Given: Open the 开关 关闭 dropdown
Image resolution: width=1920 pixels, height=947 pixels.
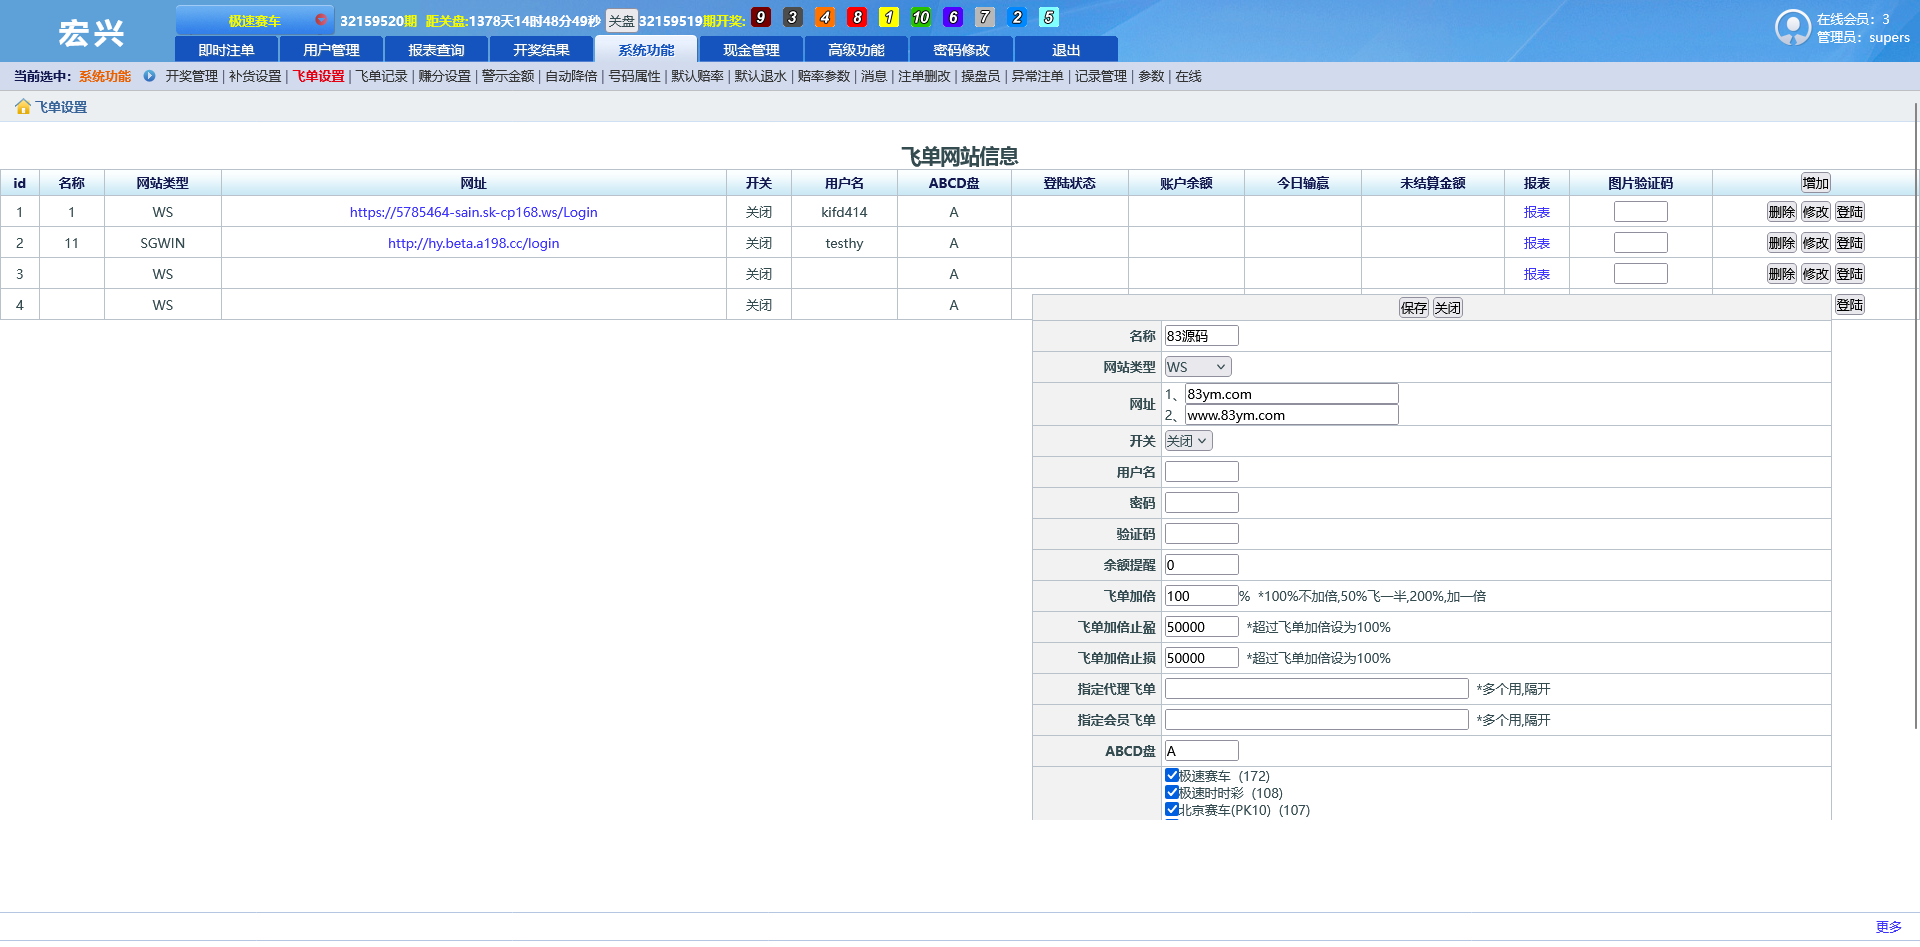Looking at the screenshot, I should pyautogui.click(x=1188, y=441).
